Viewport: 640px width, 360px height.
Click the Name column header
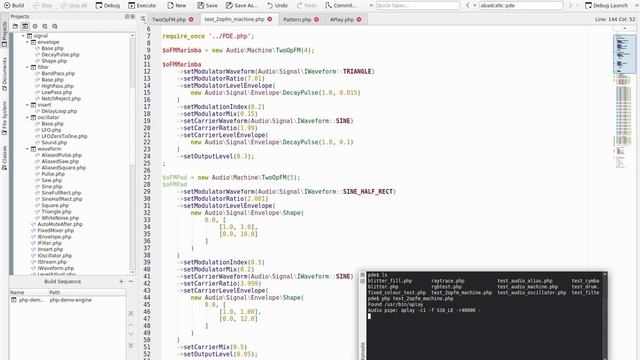pyautogui.click(x=29, y=292)
